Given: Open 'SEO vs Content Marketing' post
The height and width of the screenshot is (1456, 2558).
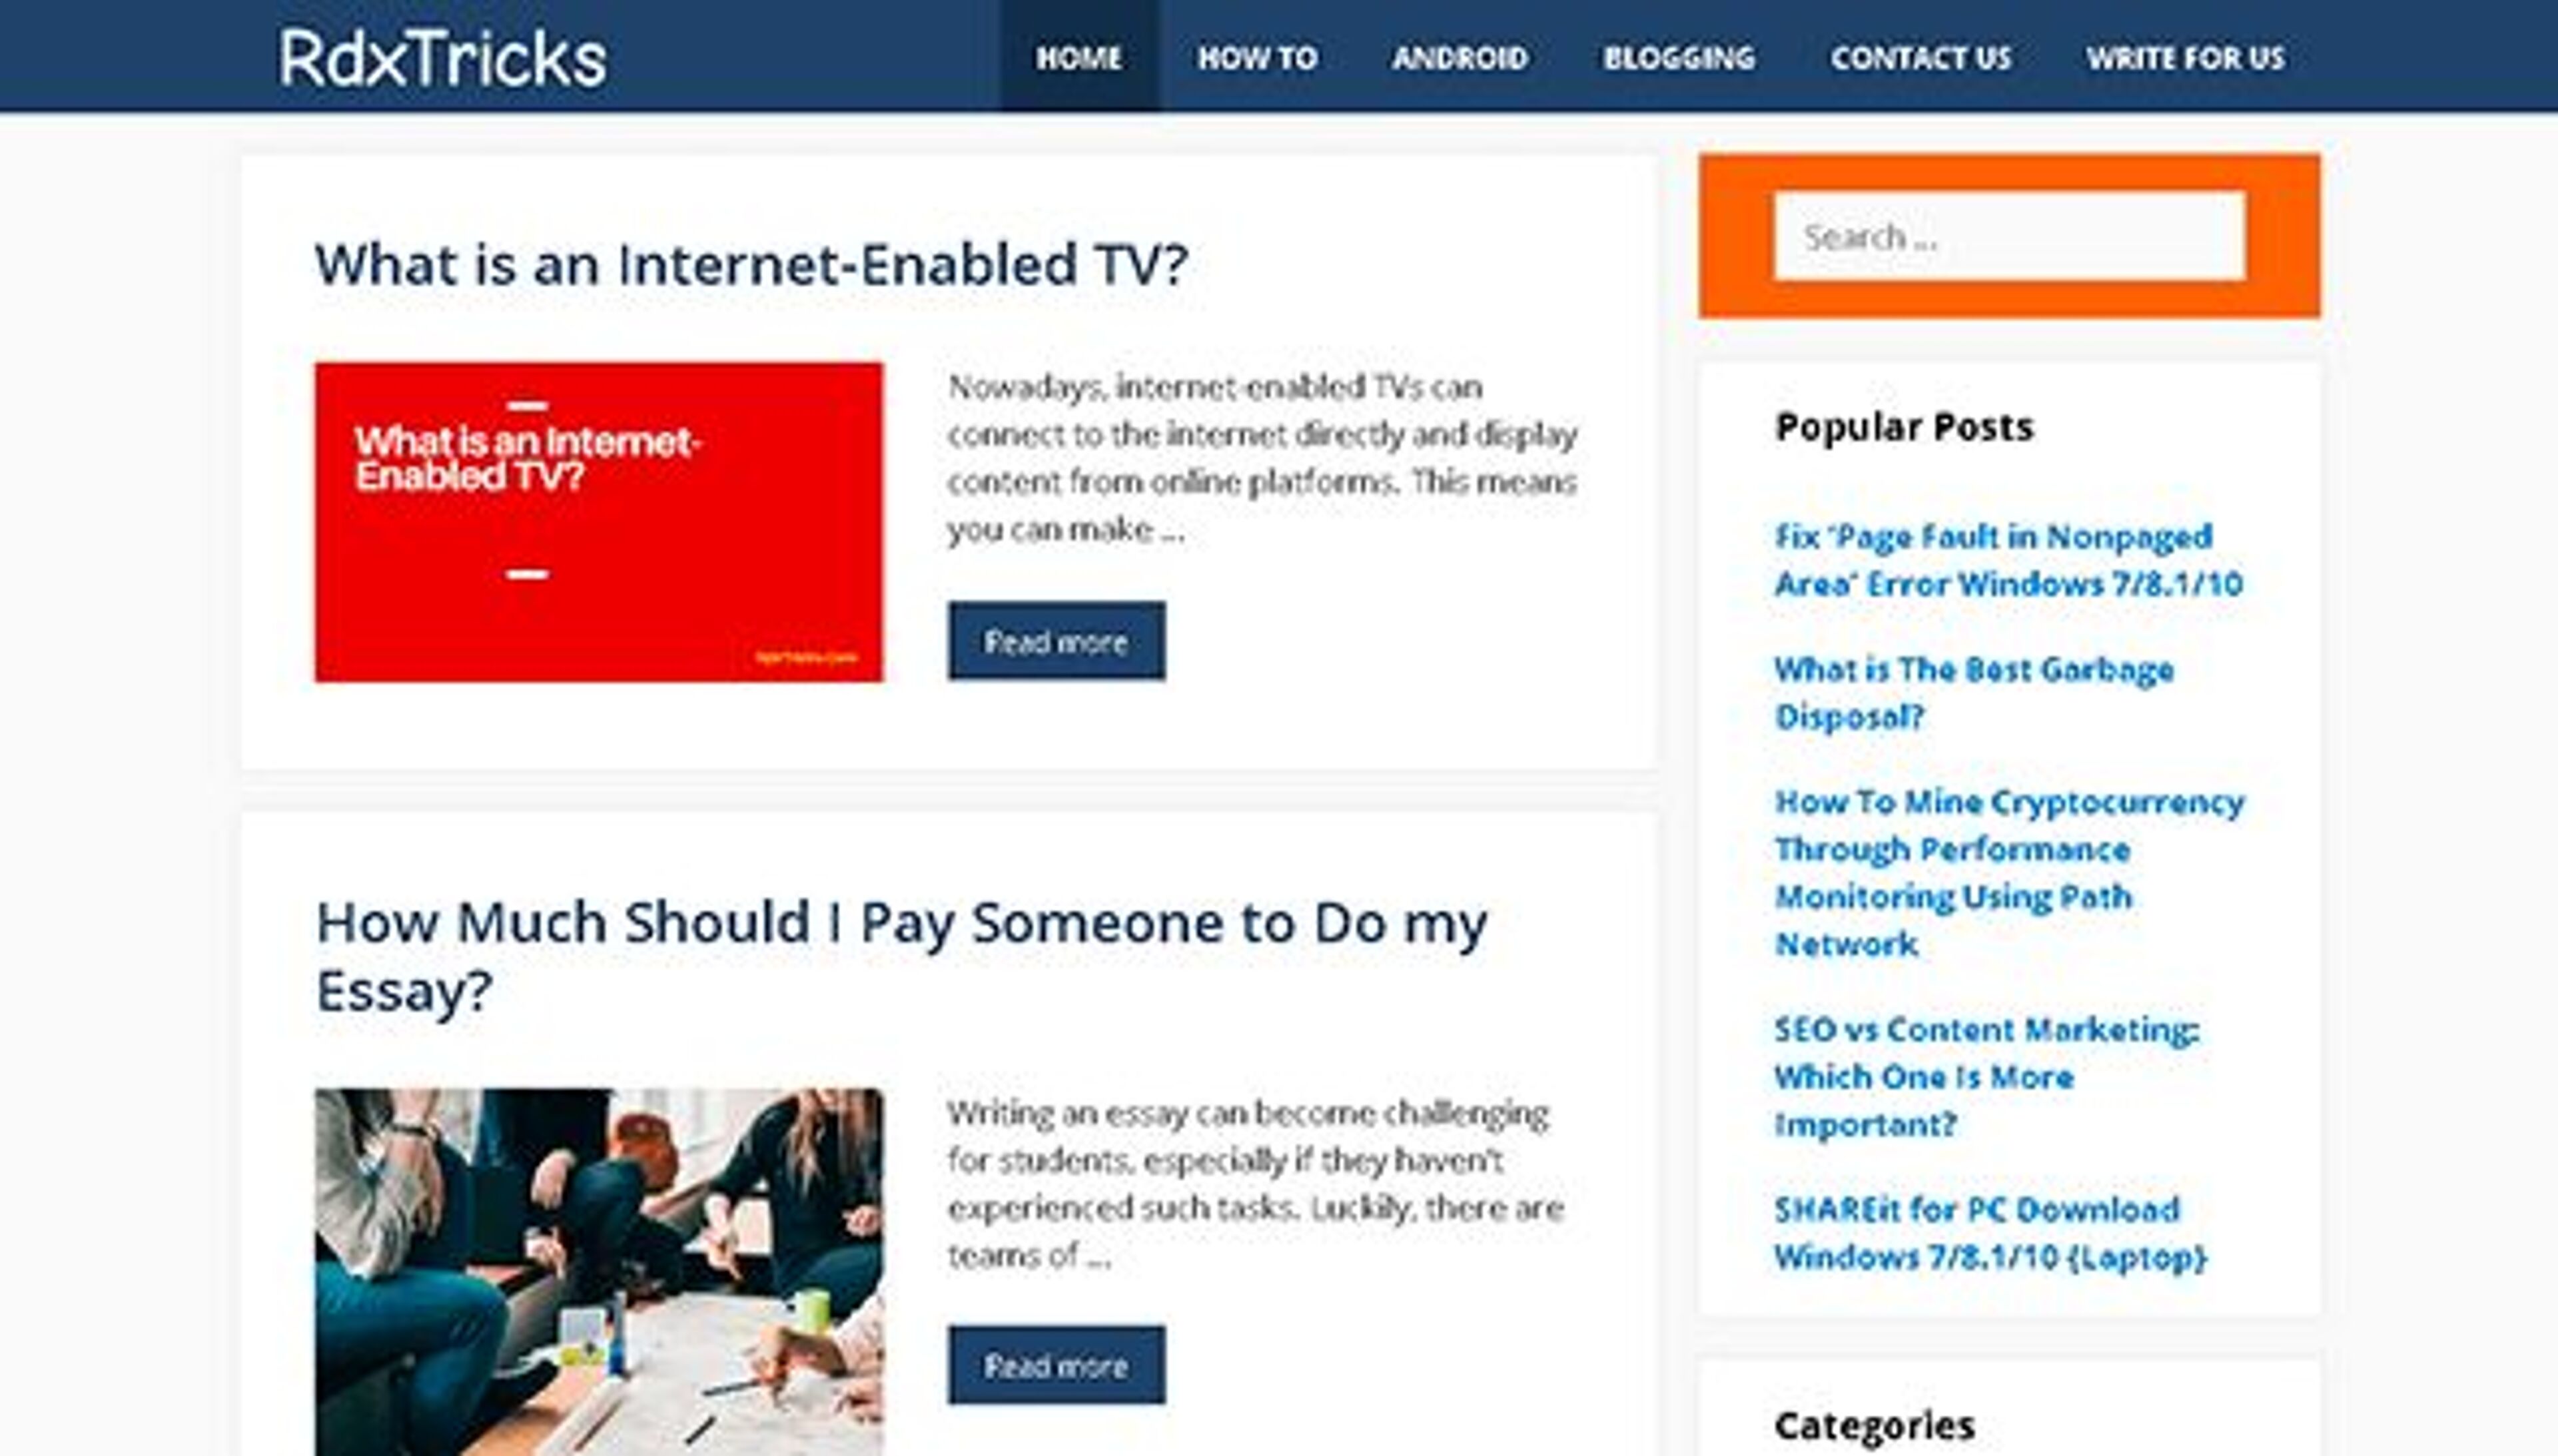Looking at the screenshot, I should (1986, 1076).
